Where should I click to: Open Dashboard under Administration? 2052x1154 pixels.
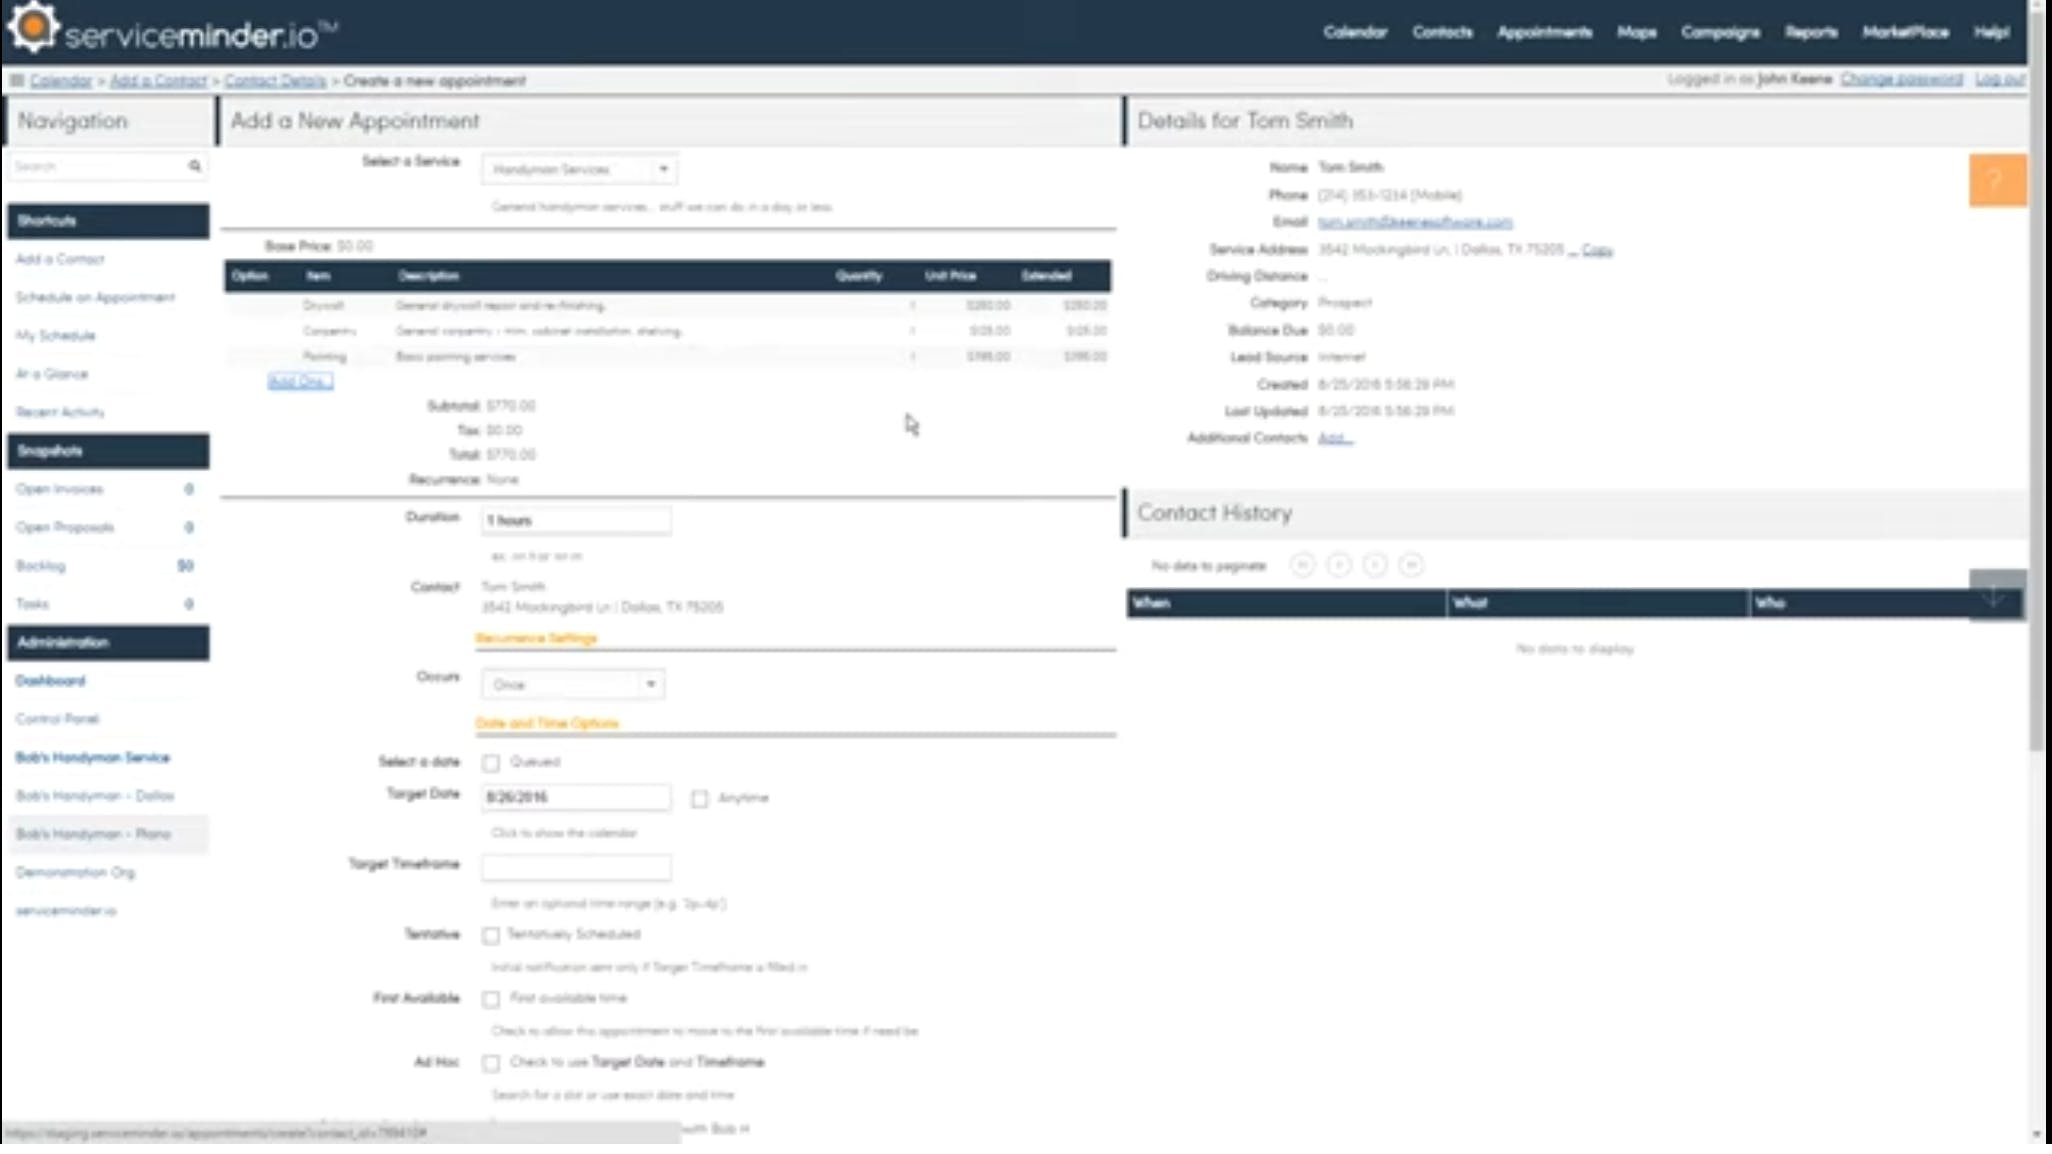(50, 680)
